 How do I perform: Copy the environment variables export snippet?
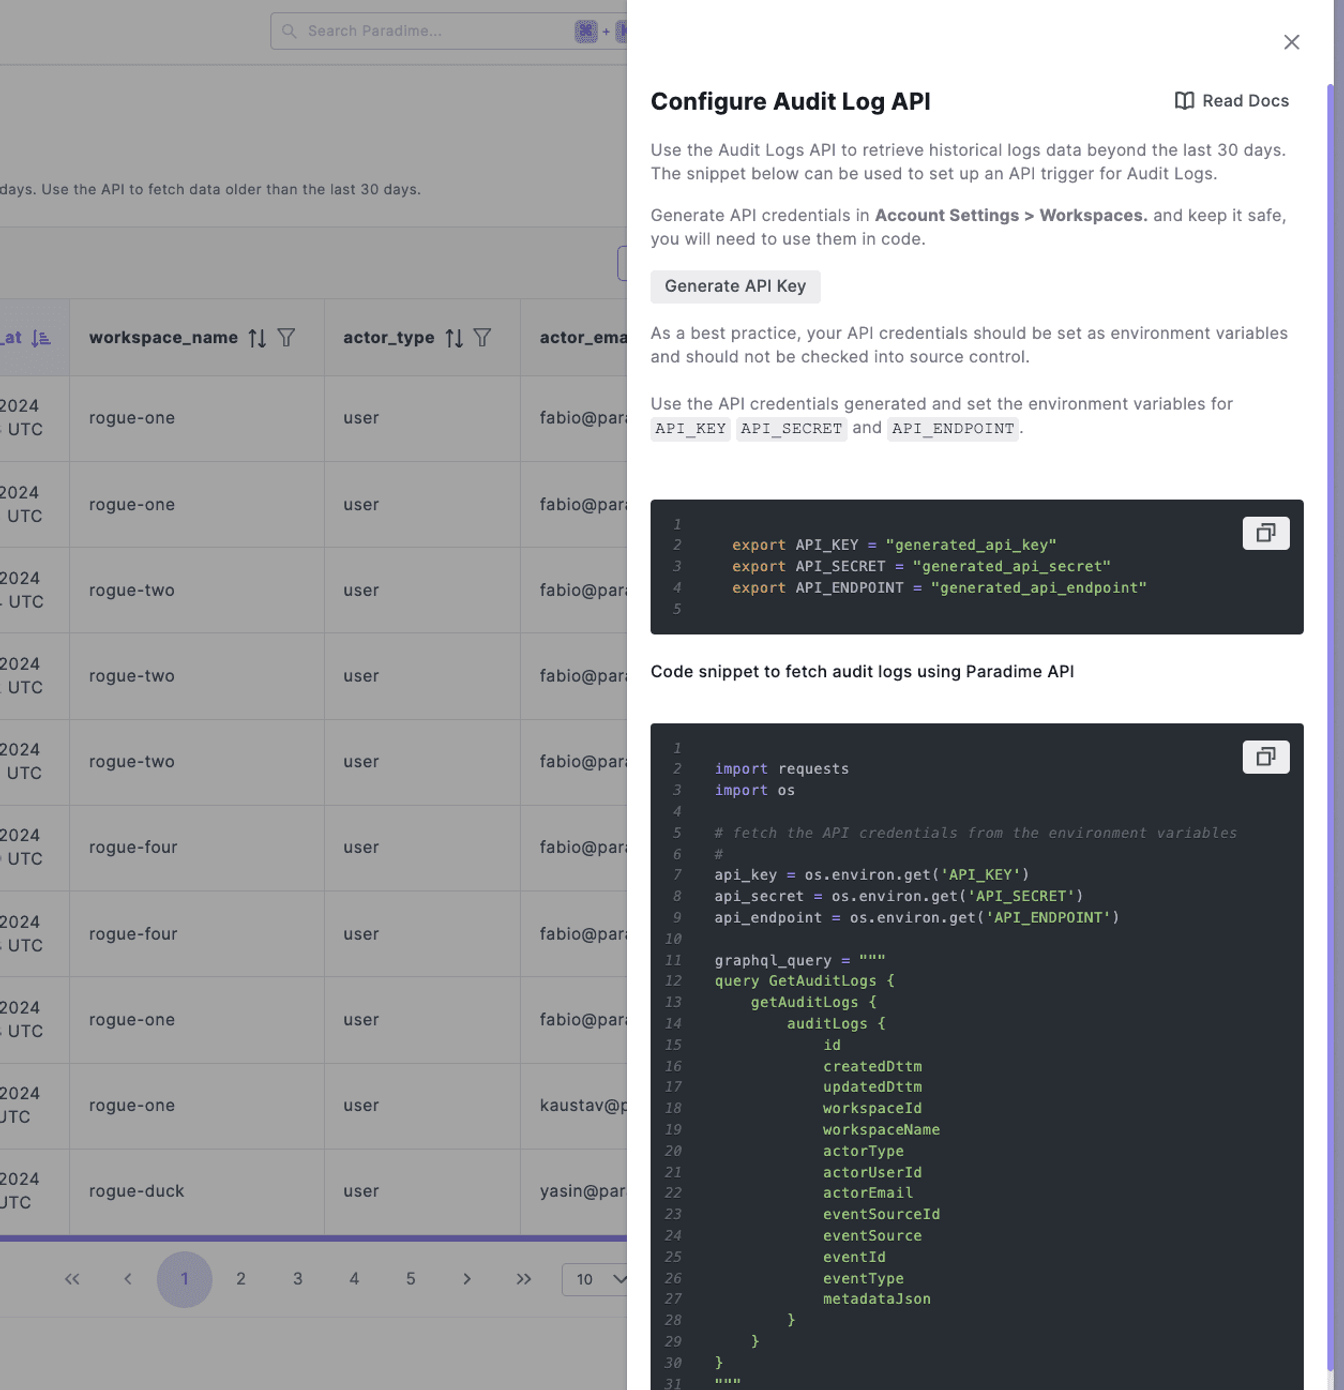click(x=1265, y=533)
